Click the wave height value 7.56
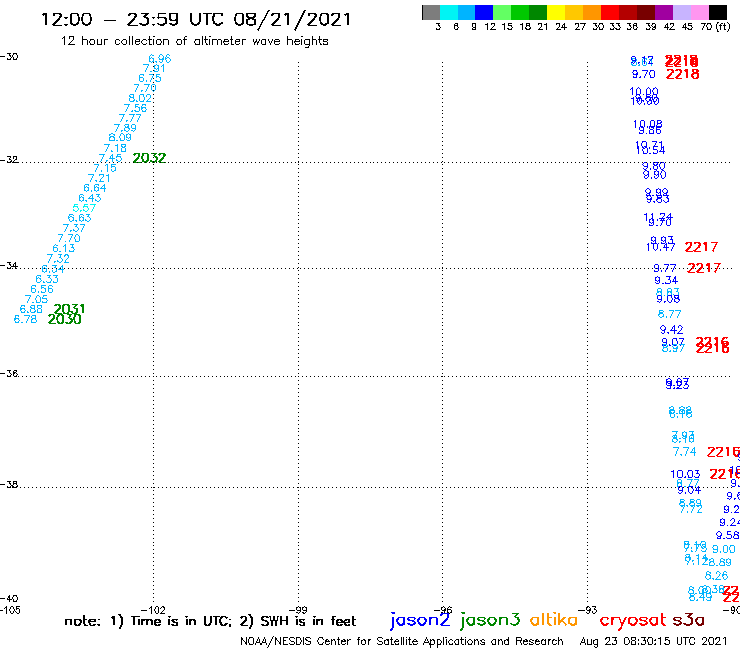This screenshot has width=740, height=650. click(x=135, y=108)
